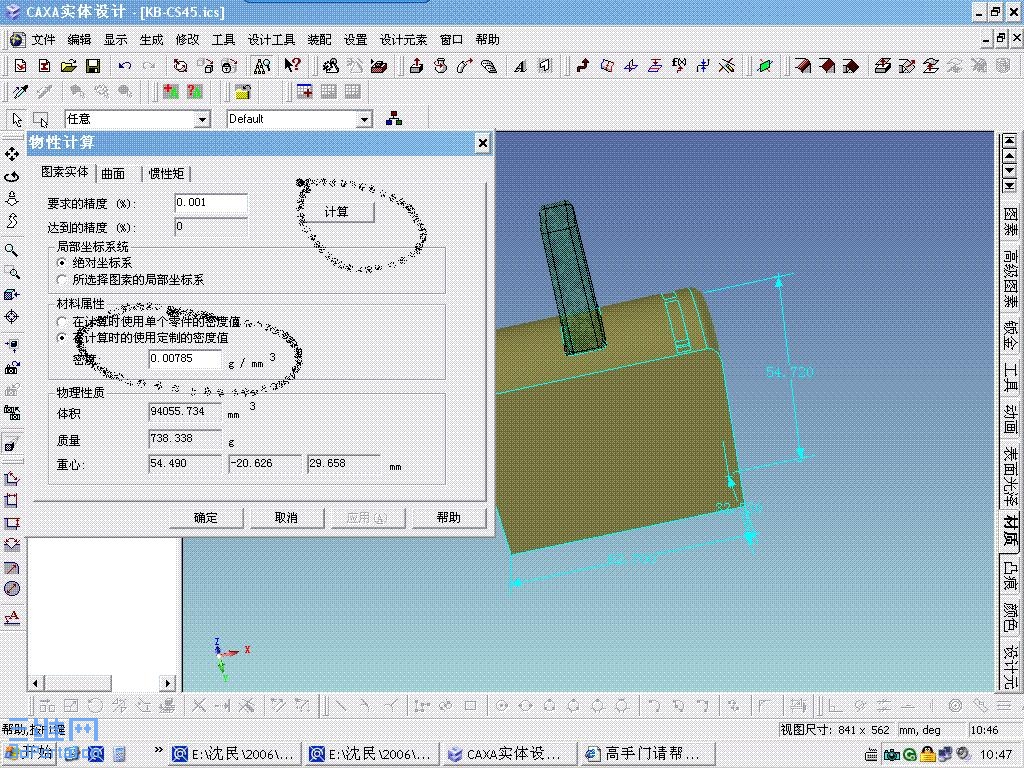
Task: Click the 密度 value field 0.00785
Action: (x=184, y=359)
